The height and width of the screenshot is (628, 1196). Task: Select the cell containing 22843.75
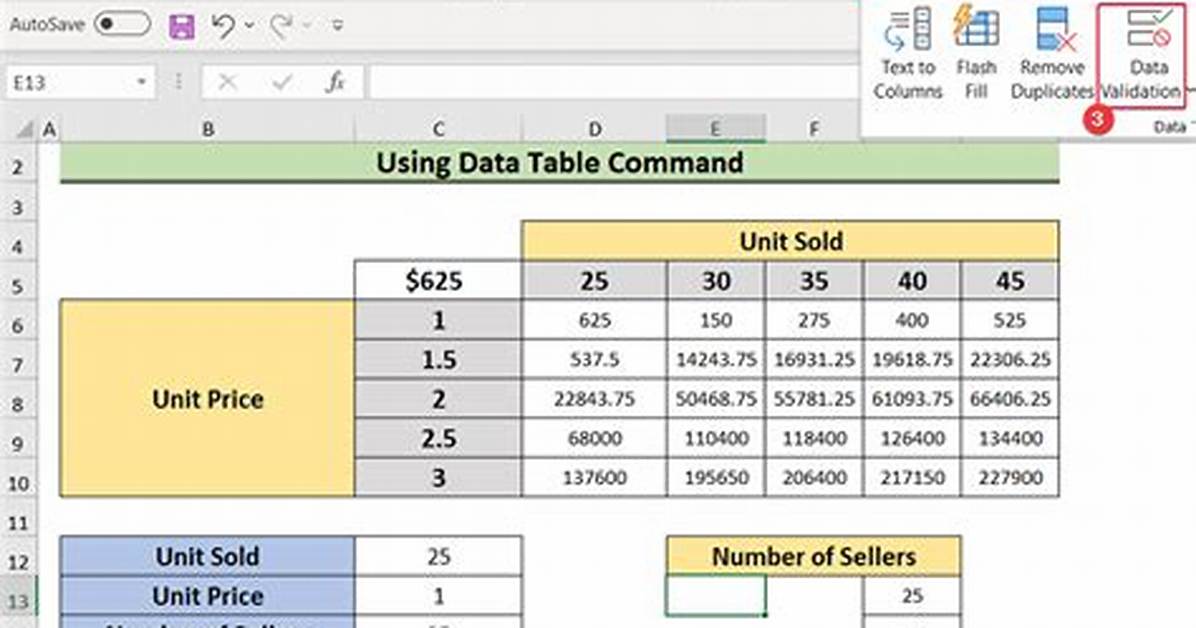pos(594,398)
